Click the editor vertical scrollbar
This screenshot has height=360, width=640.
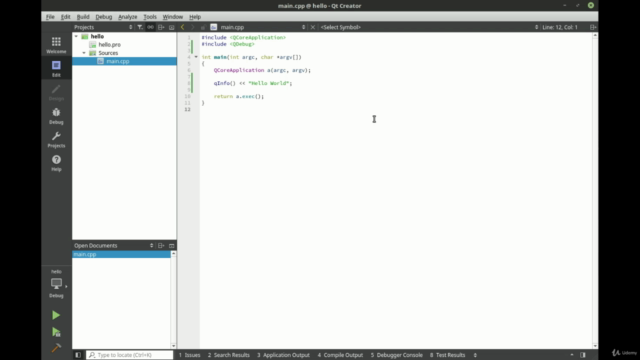coord(595,191)
